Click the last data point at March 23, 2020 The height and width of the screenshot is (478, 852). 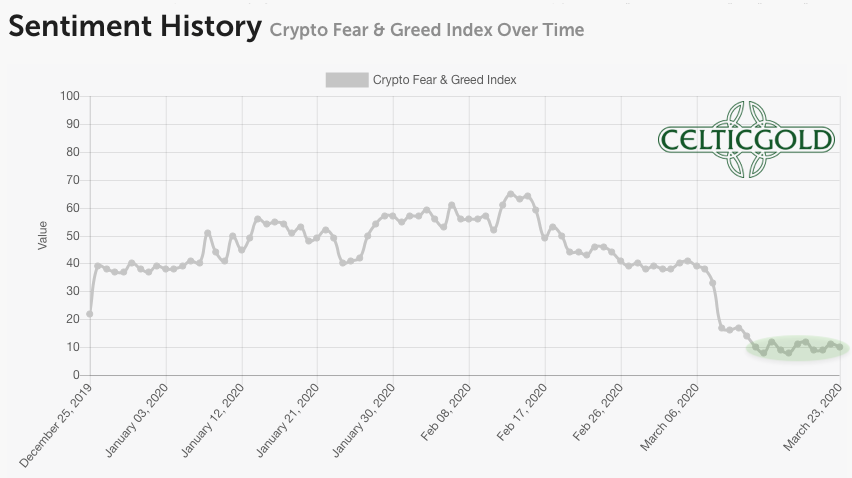click(x=839, y=347)
